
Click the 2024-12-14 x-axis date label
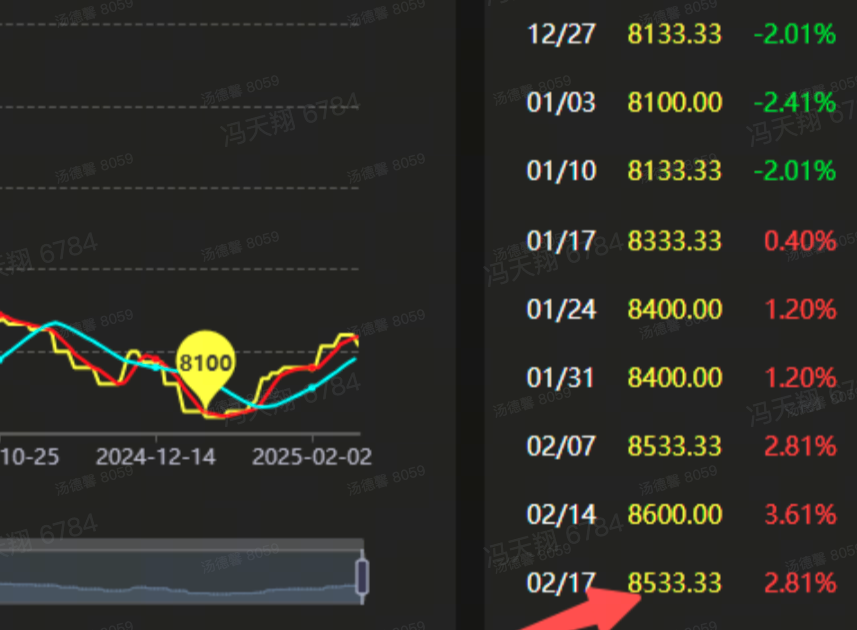pos(155,457)
